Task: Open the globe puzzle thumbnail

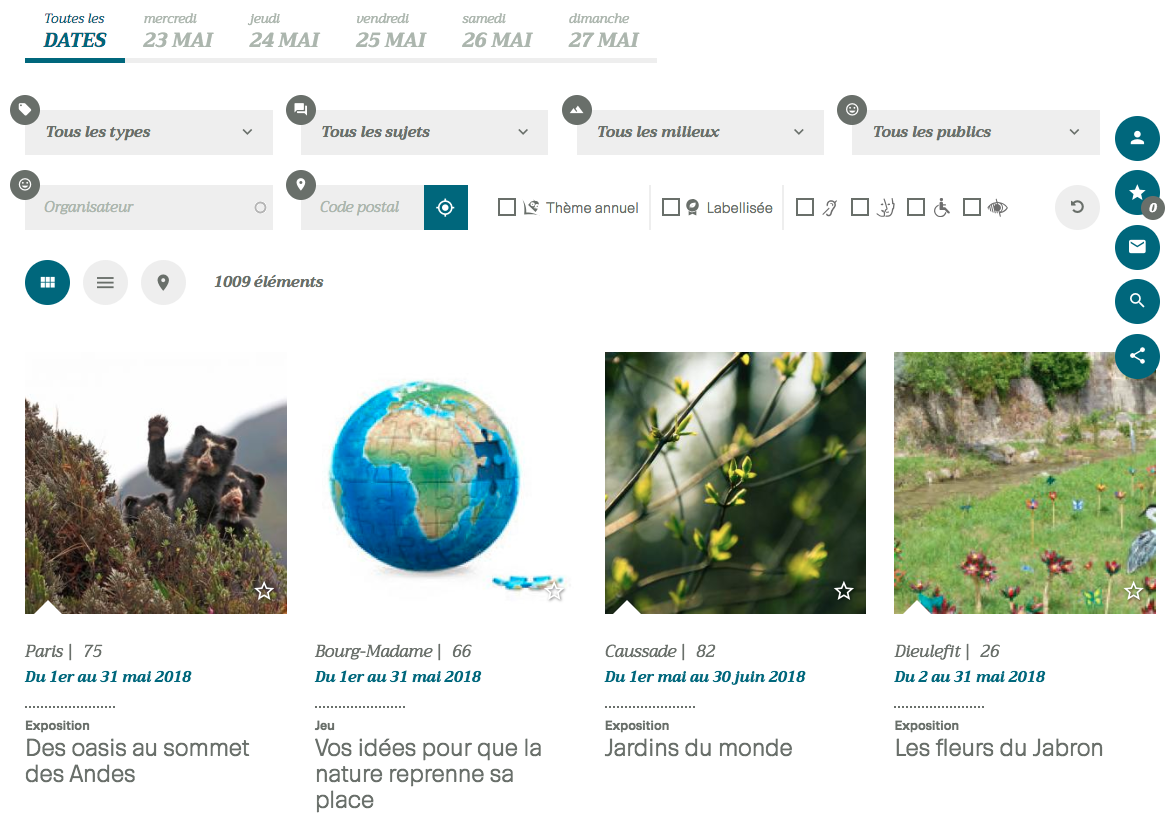Action: click(x=445, y=483)
